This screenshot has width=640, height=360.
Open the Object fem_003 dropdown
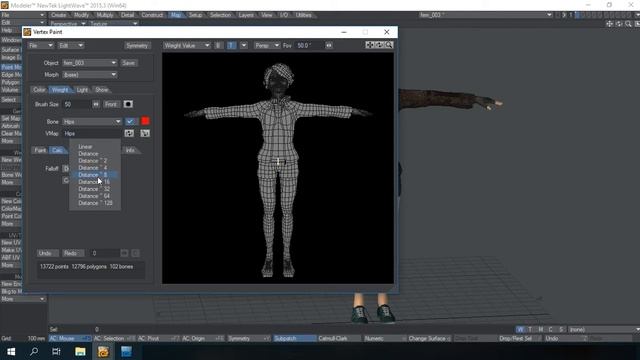coord(89,63)
